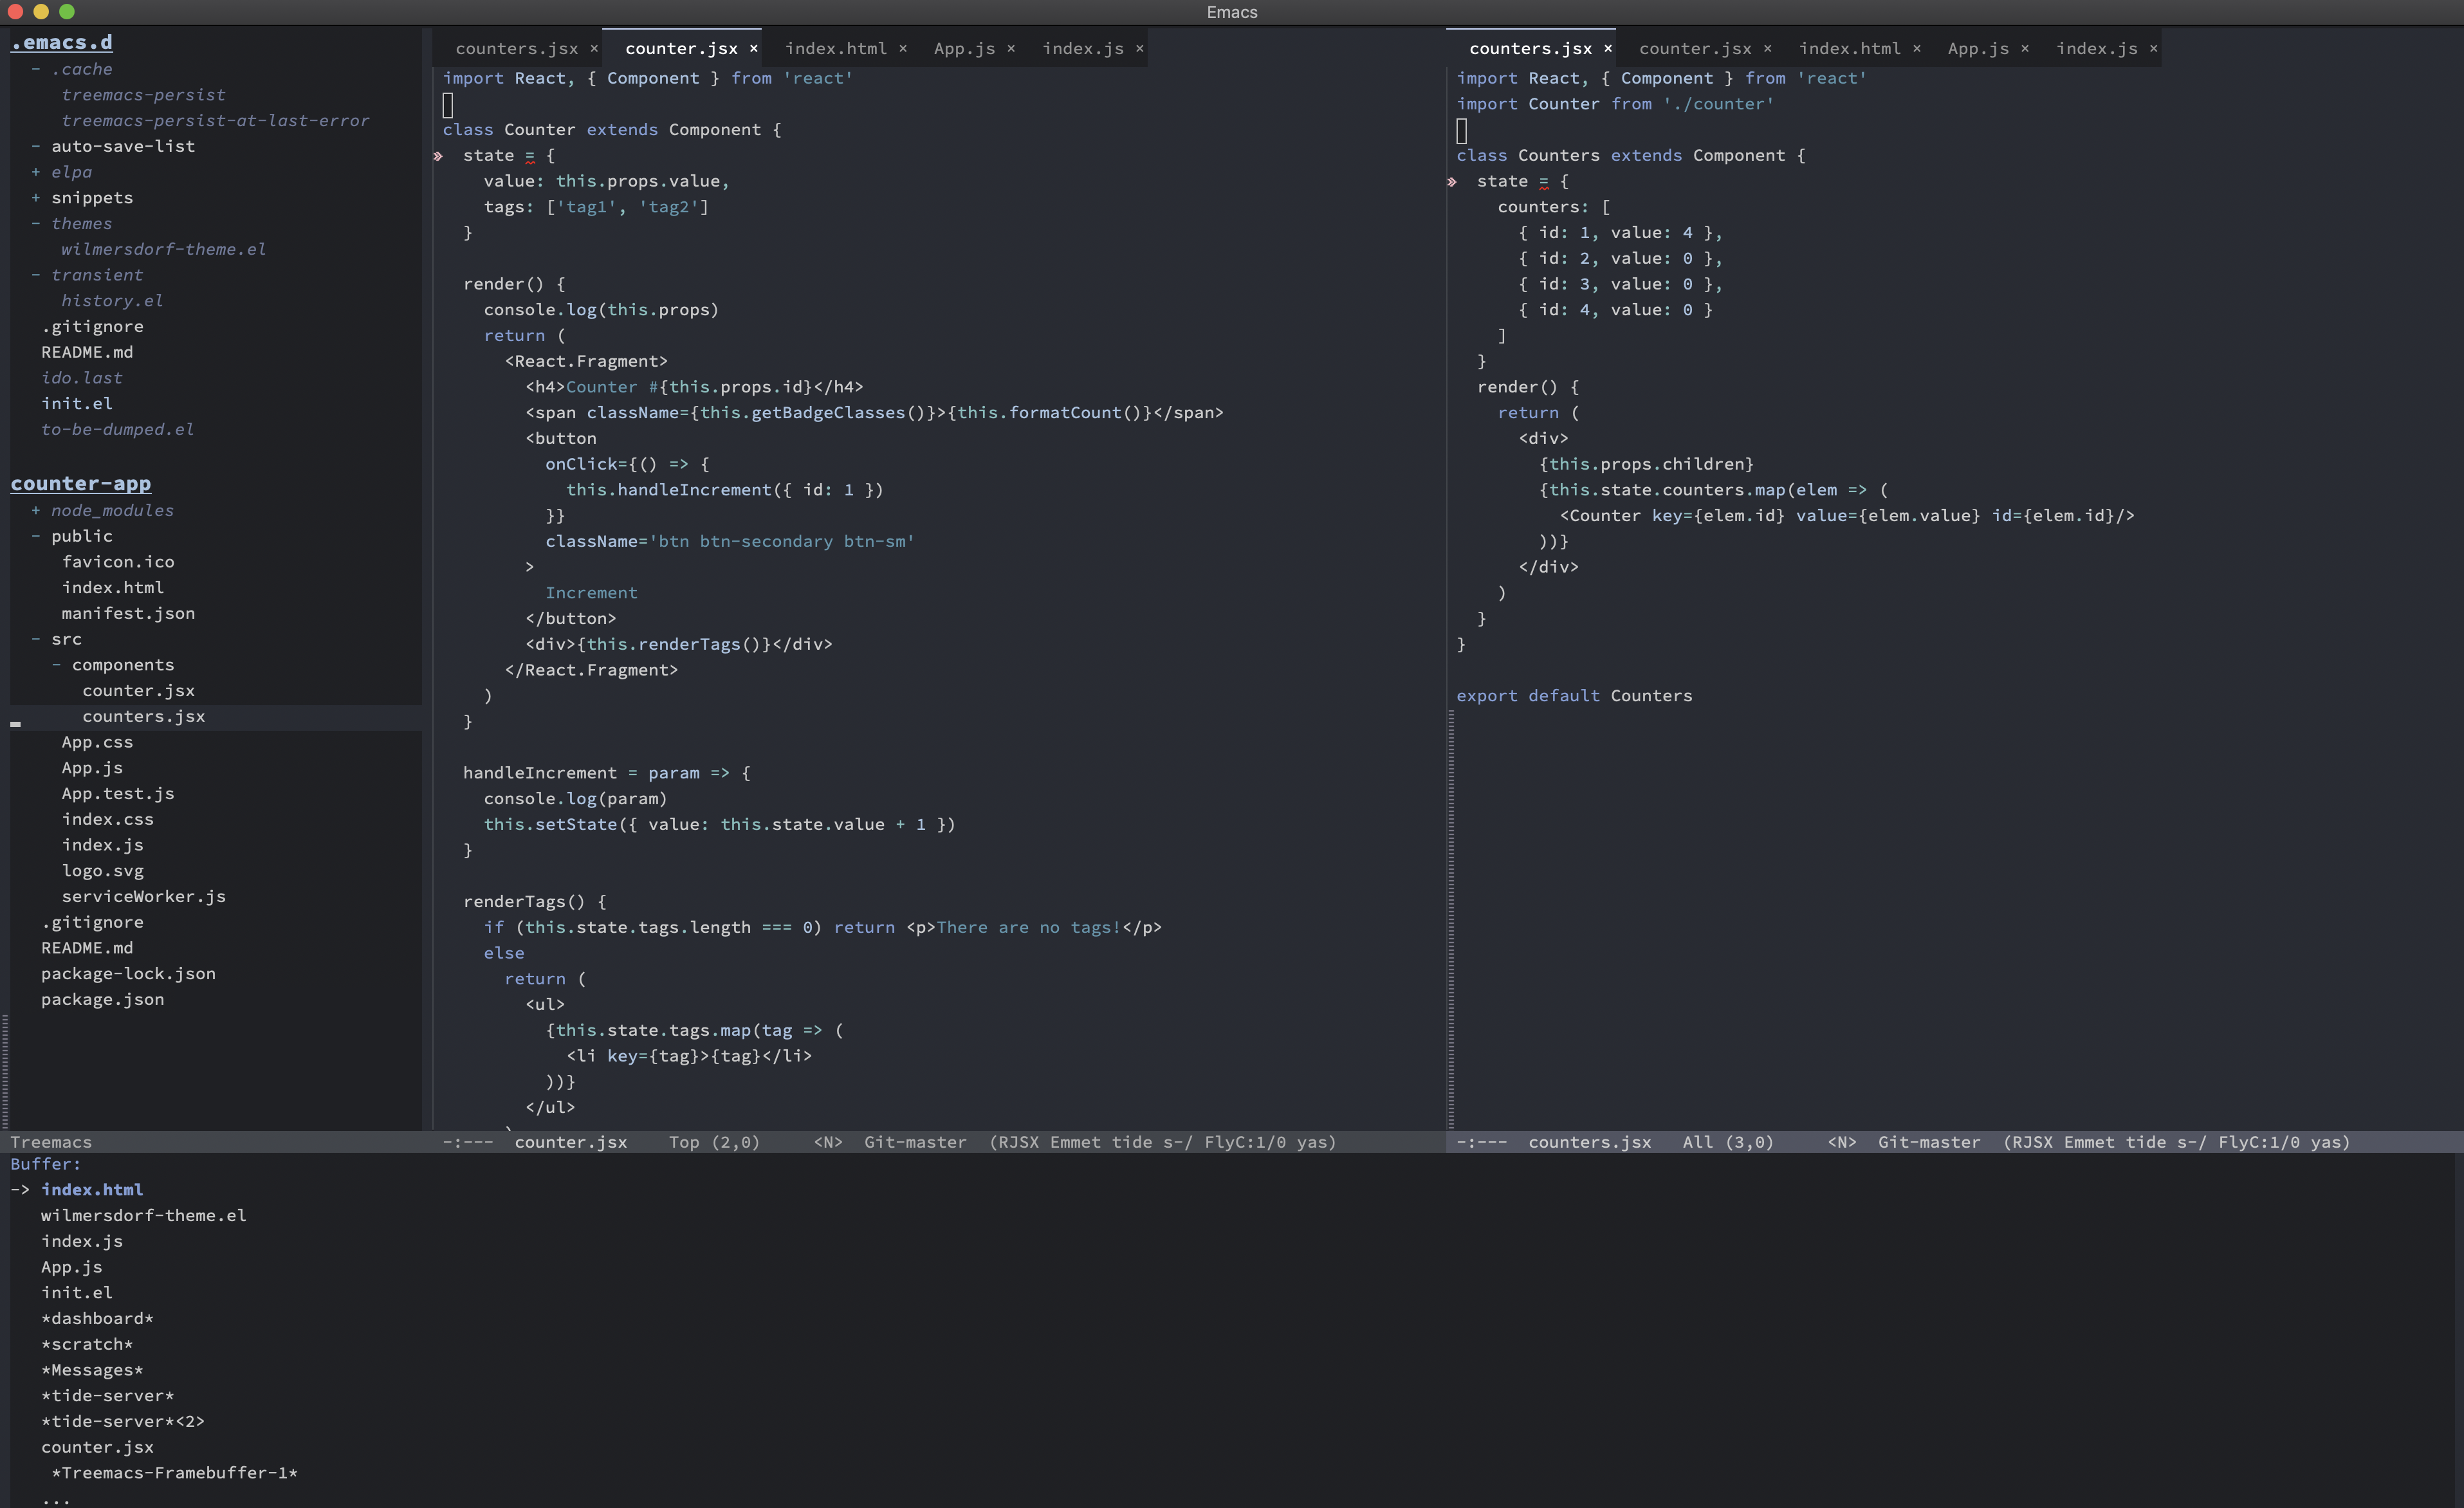The height and width of the screenshot is (1508, 2464).
Task: Close the counter.jsx tab in left pane
Action: pos(753,48)
